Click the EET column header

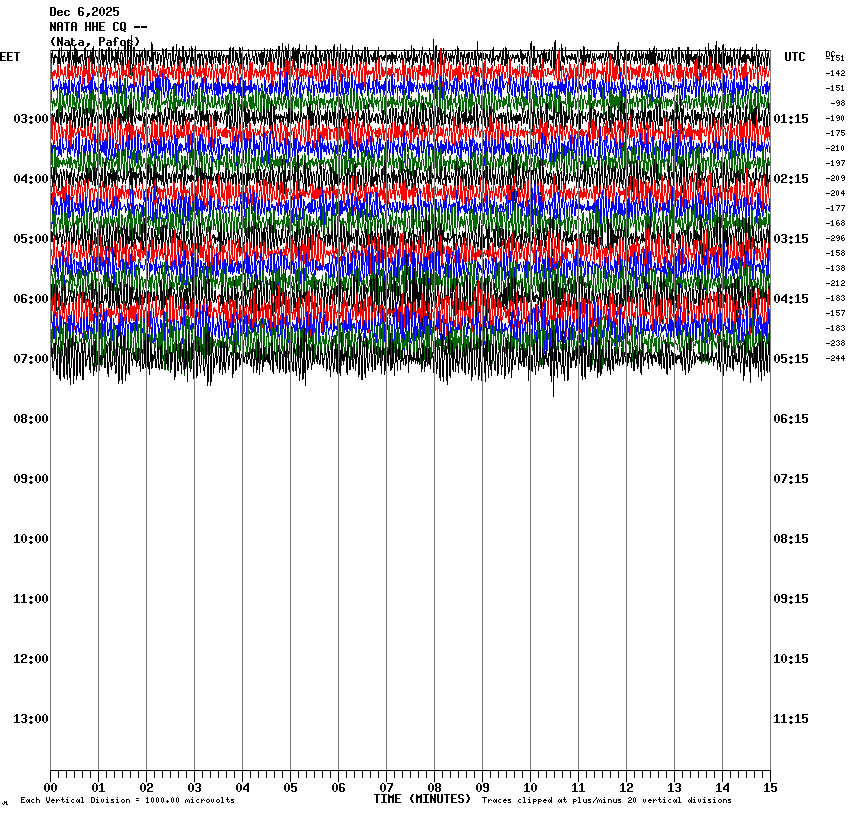10,57
